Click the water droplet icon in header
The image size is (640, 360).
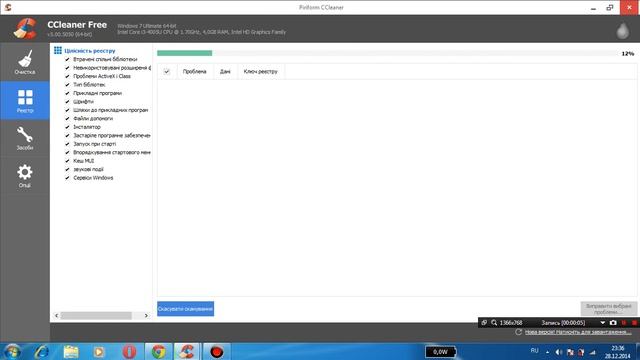(622, 31)
